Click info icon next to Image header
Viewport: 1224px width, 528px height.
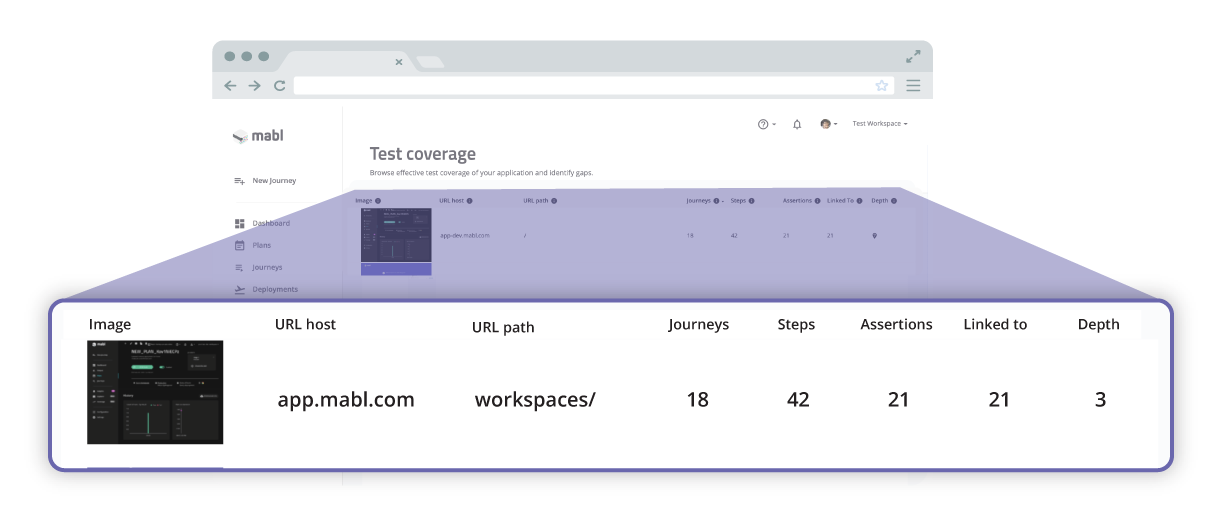pos(378,201)
